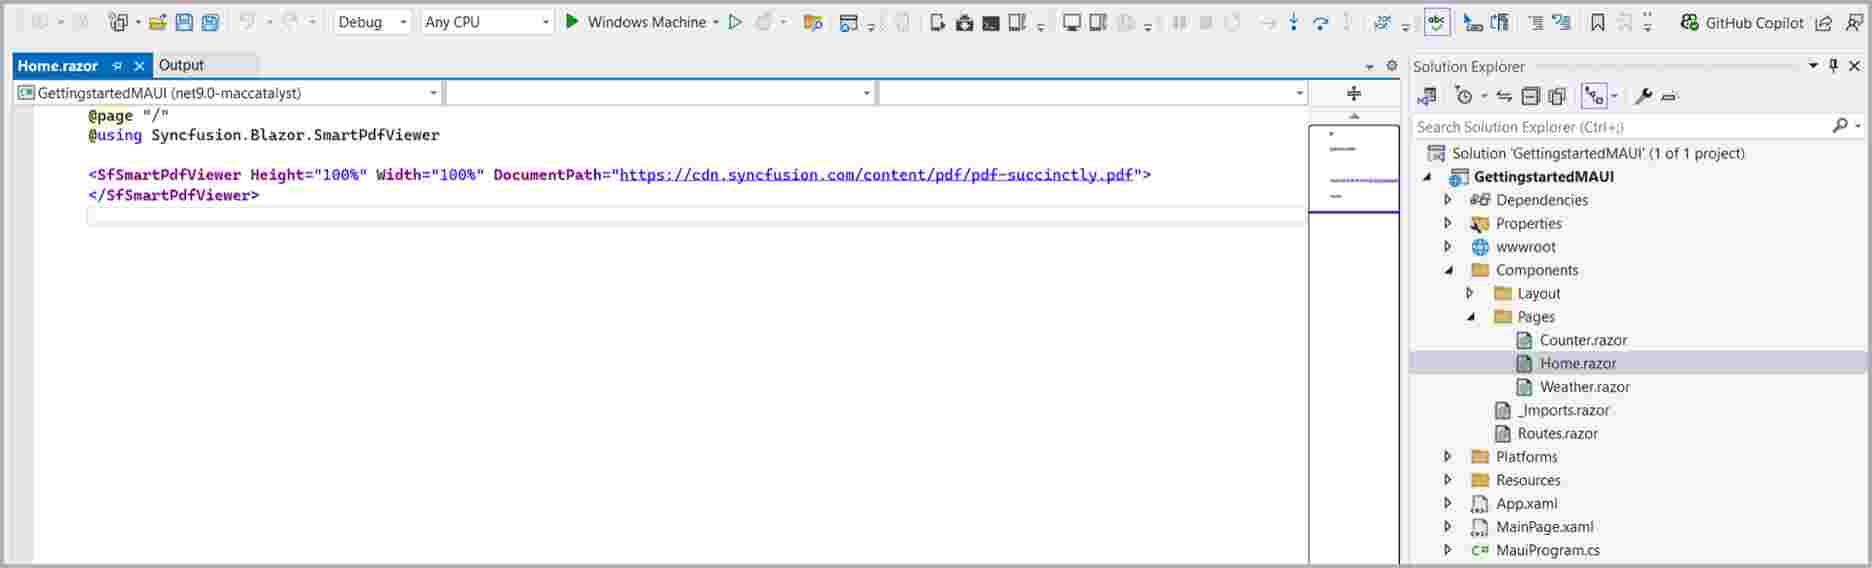The image size is (1872, 568).
Task: Save the current file with Save icon
Action: tap(184, 22)
